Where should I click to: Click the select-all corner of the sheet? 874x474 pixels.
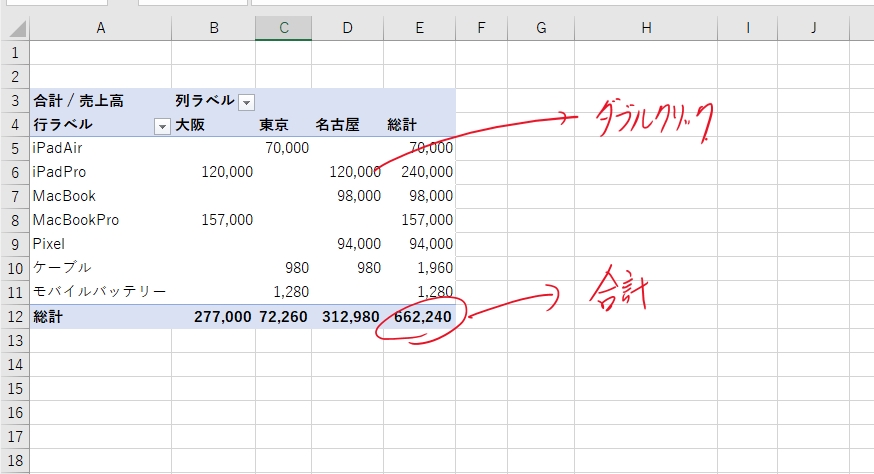tap(15, 28)
